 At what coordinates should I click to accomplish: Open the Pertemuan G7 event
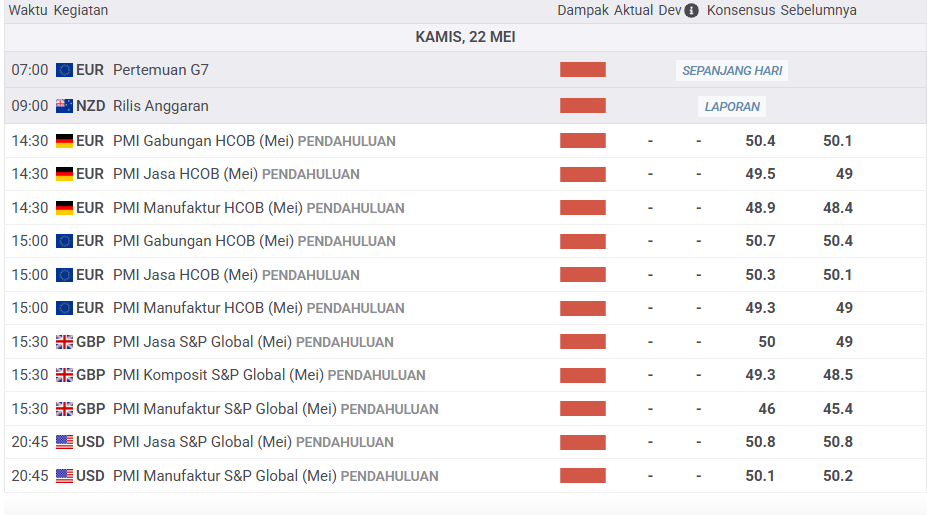(160, 70)
